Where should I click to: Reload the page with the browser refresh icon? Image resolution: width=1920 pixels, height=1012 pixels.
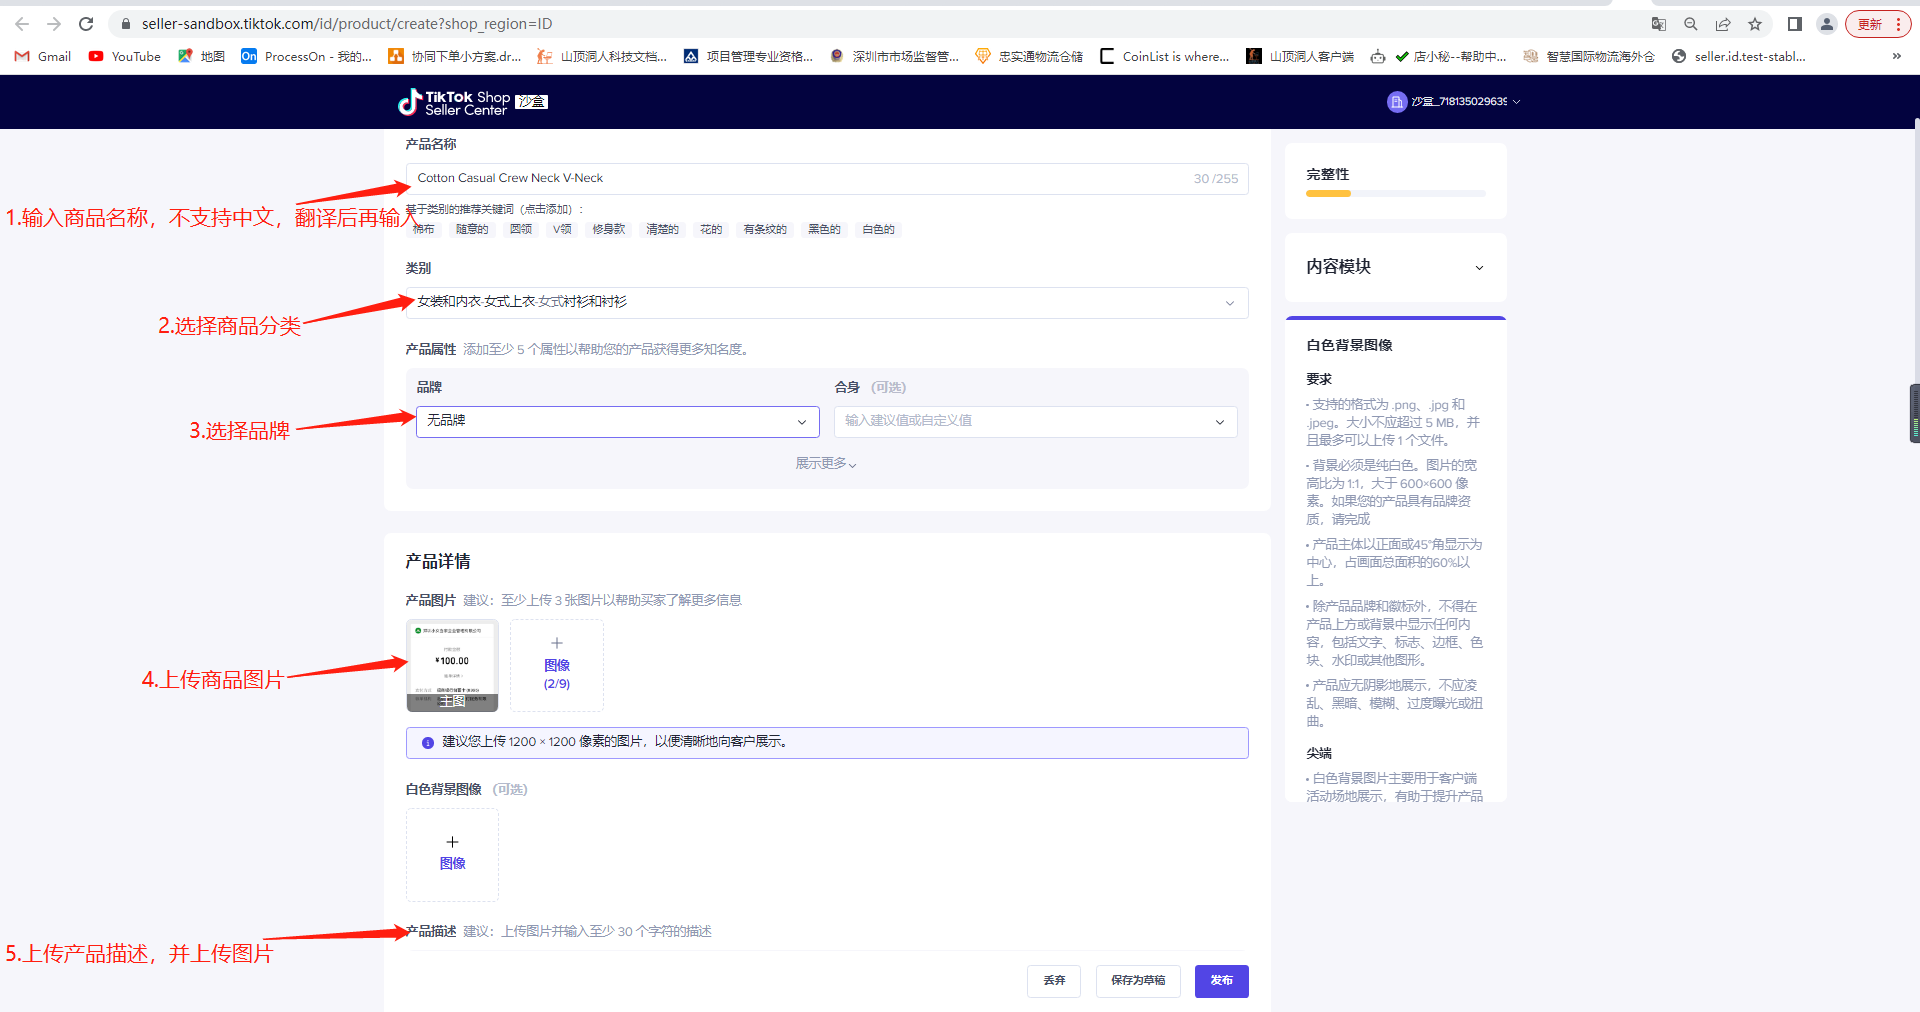point(86,24)
